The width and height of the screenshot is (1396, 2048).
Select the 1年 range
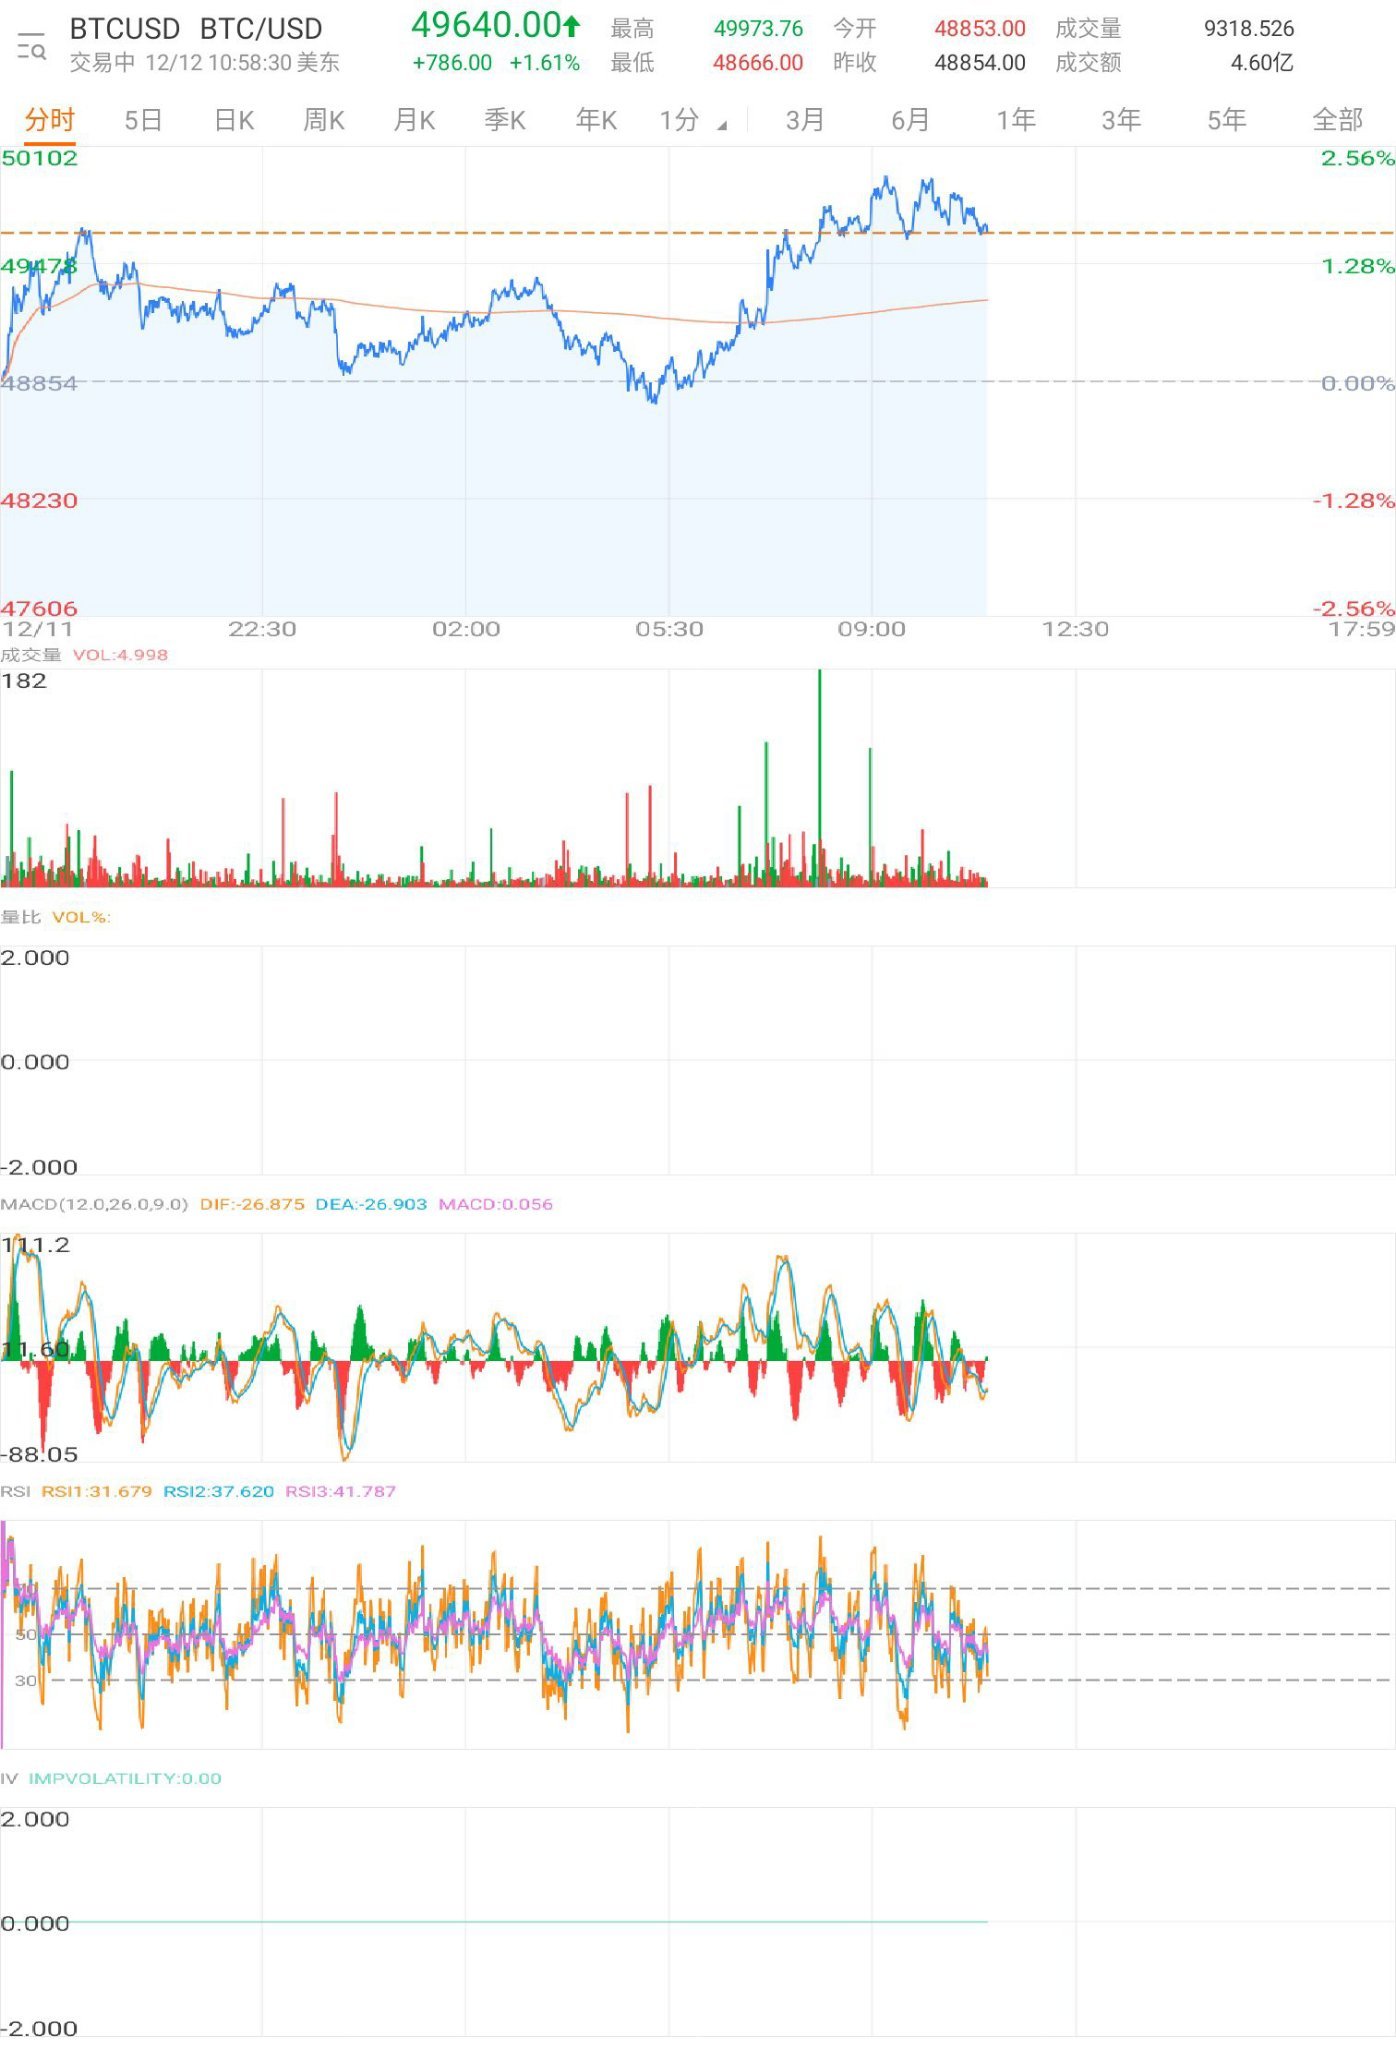[1015, 121]
